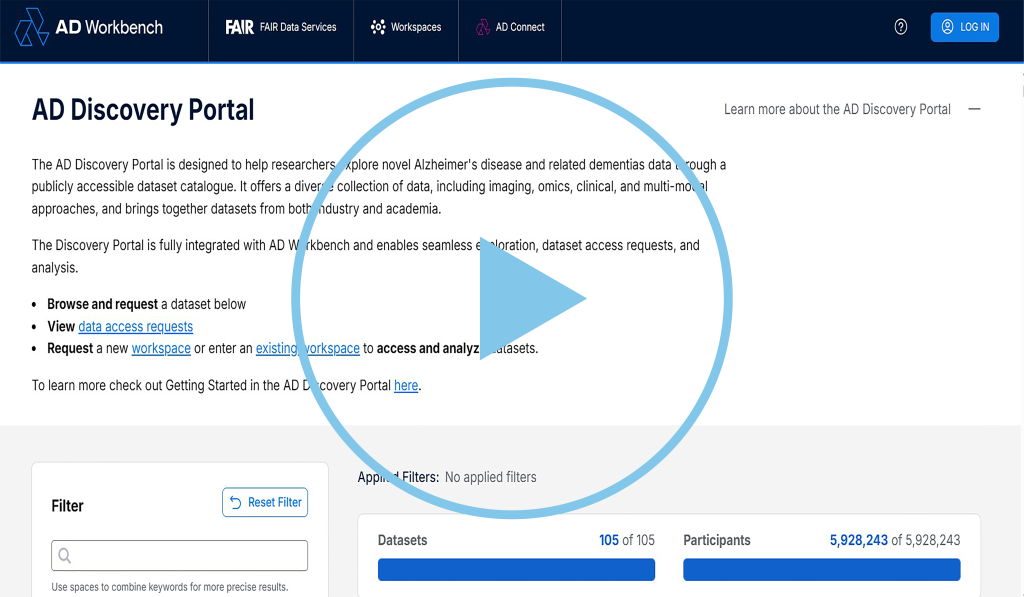This screenshot has width=1024, height=597.
Task: Open Getting Started 'here' link
Action: (406, 385)
